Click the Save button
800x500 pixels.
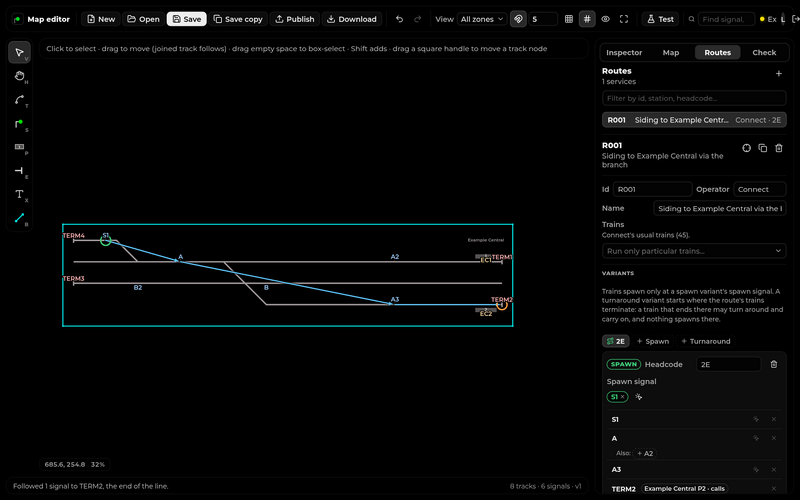[187, 19]
